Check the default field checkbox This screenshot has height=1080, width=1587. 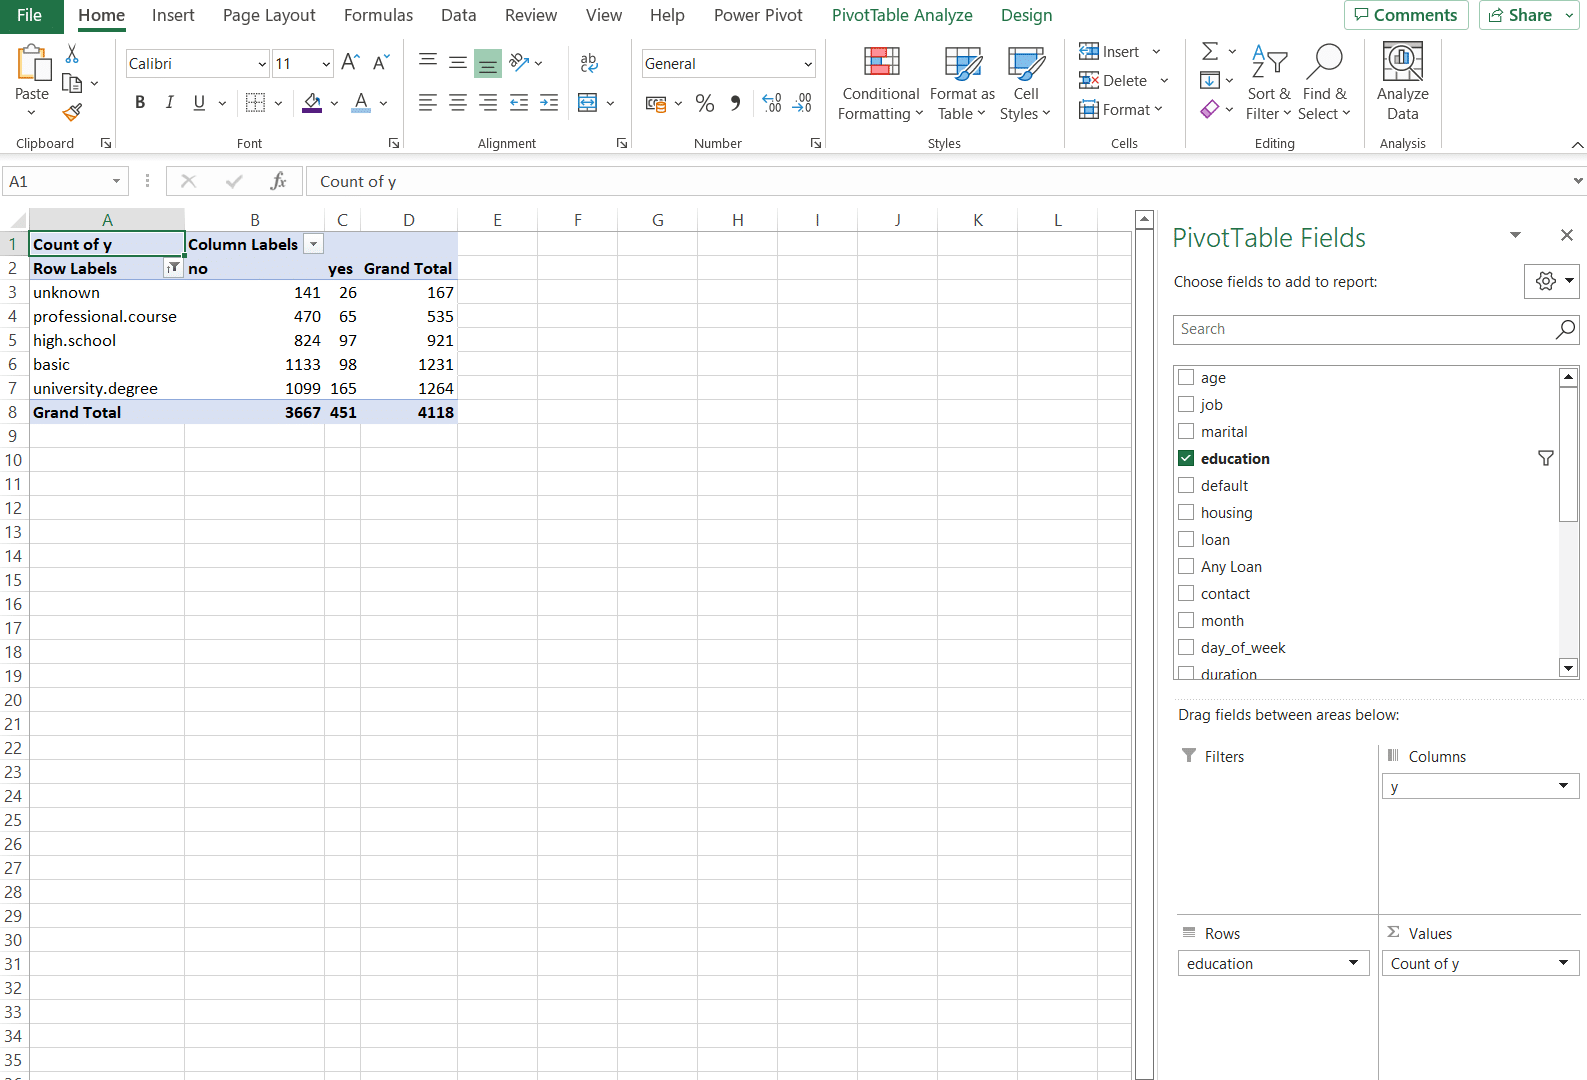coord(1186,485)
